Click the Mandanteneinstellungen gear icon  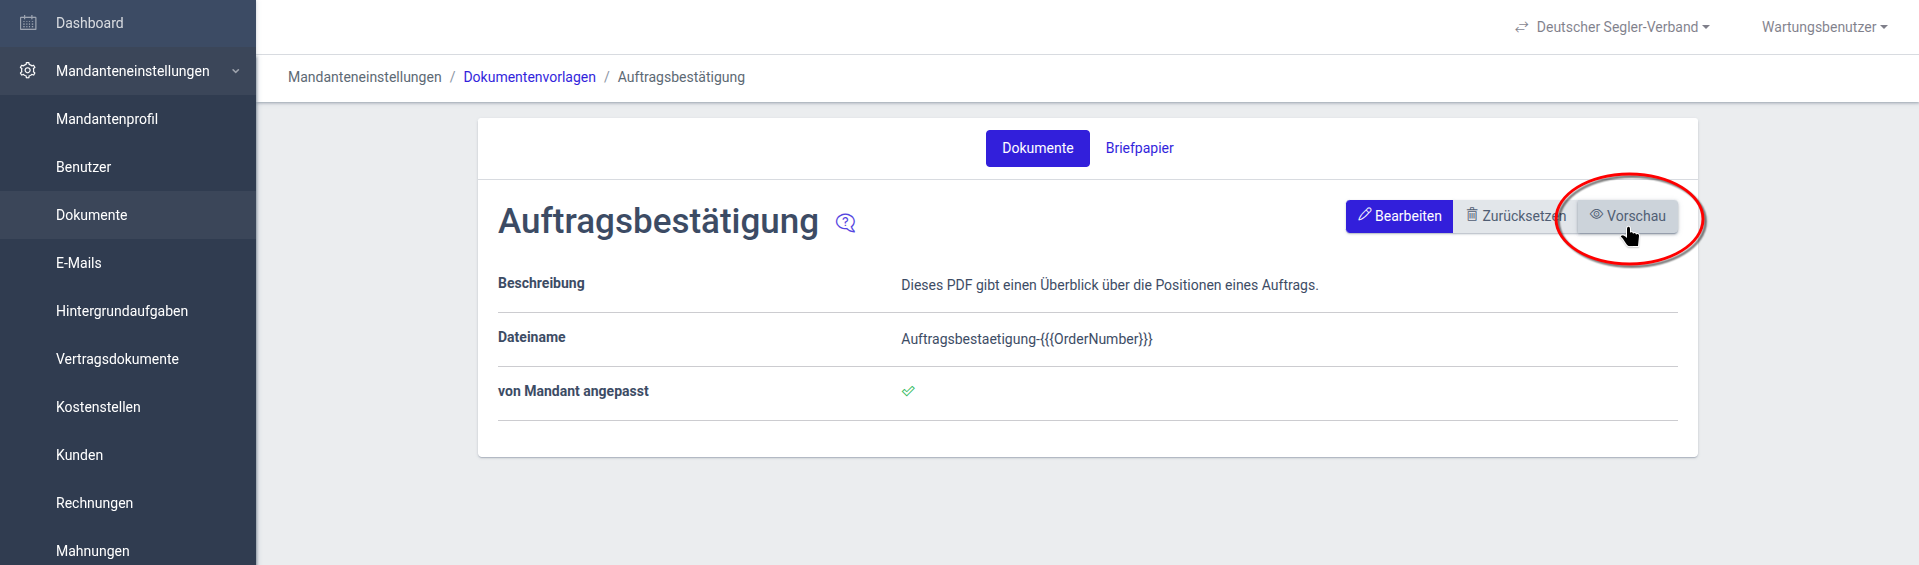point(28,71)
